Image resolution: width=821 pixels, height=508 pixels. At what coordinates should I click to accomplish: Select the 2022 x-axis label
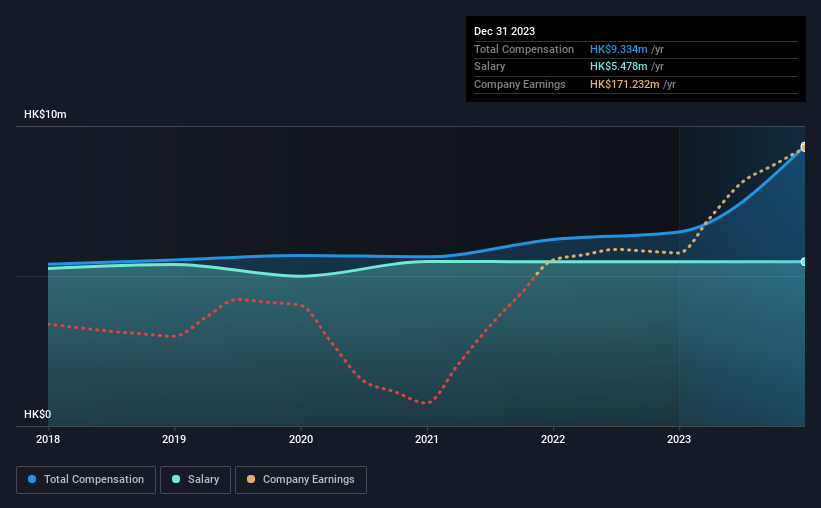tap(553, 439)
